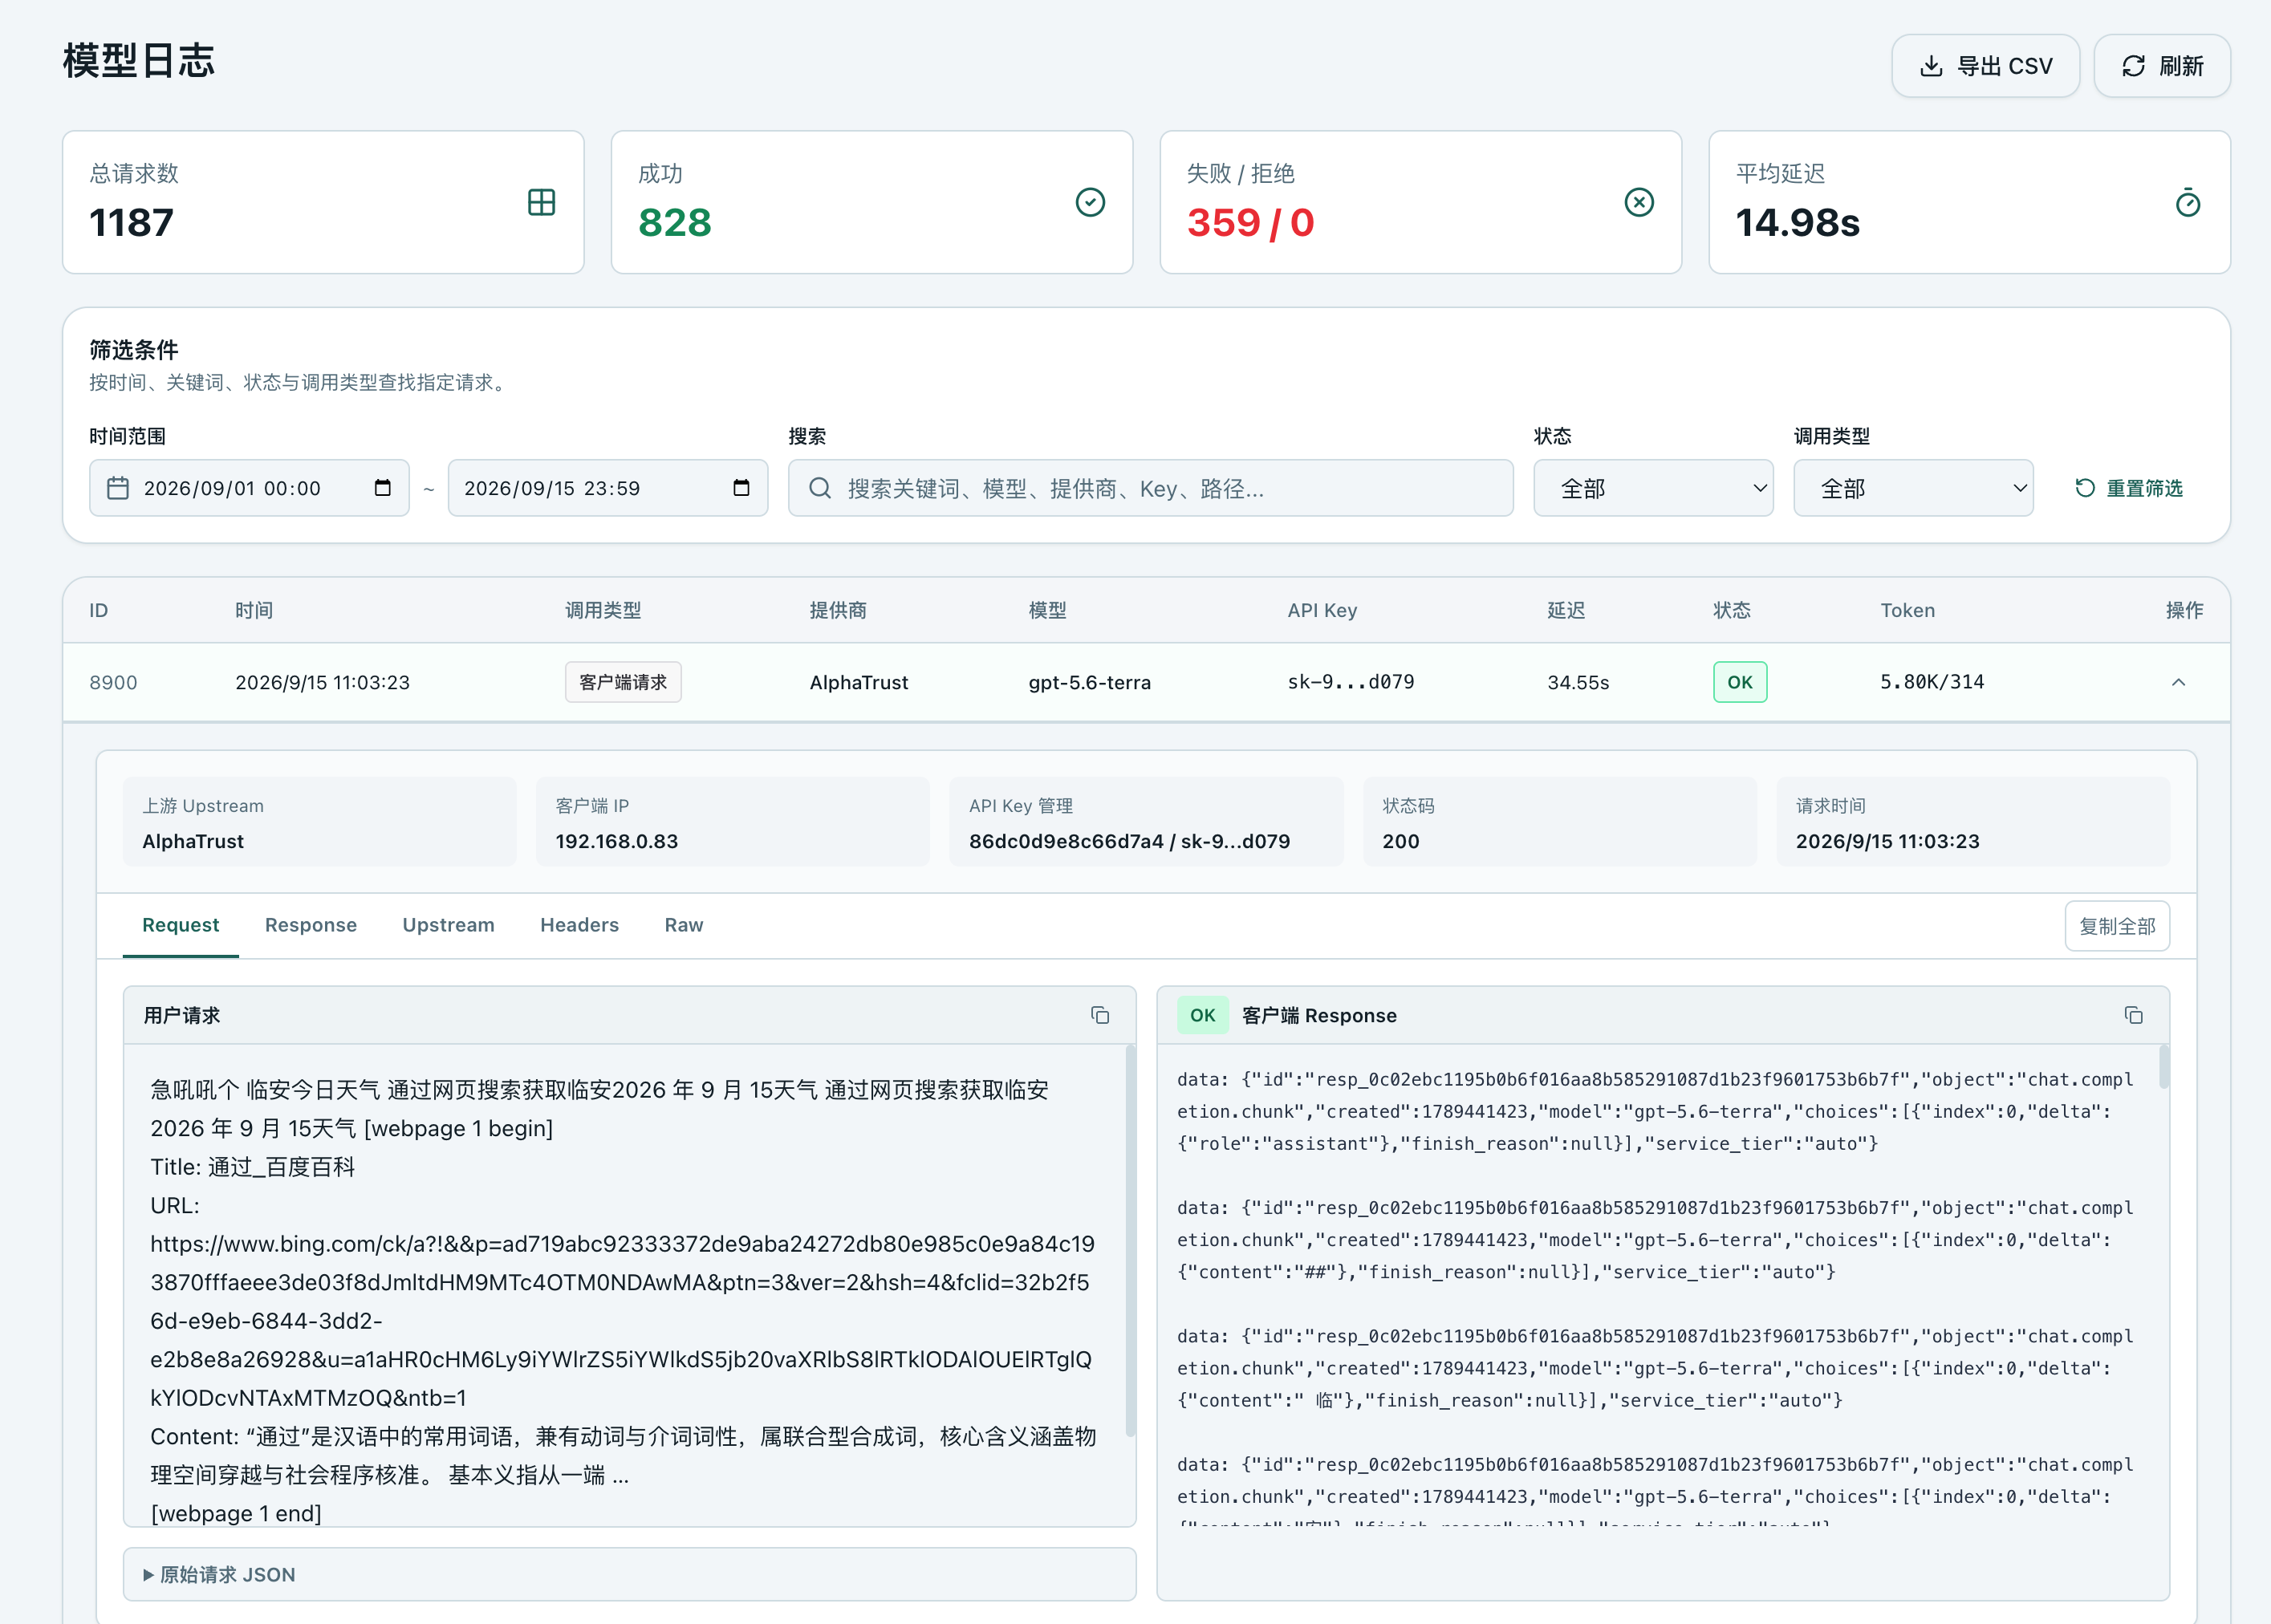2271x1624 pixels.
Task: Click the 复制全部 button
Action: click(2117, 926)
